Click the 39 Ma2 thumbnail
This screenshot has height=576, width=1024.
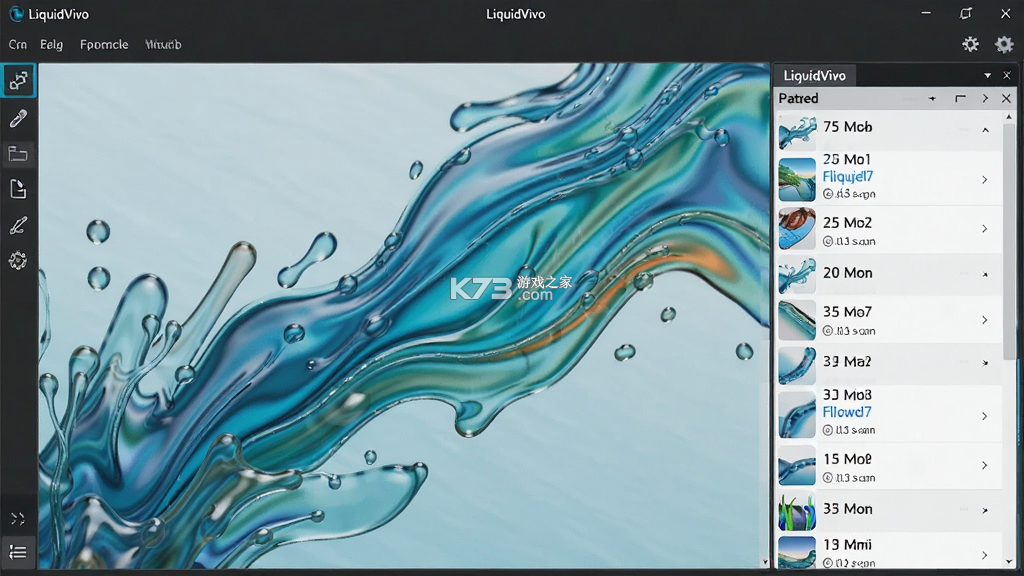tap(797, 365)
